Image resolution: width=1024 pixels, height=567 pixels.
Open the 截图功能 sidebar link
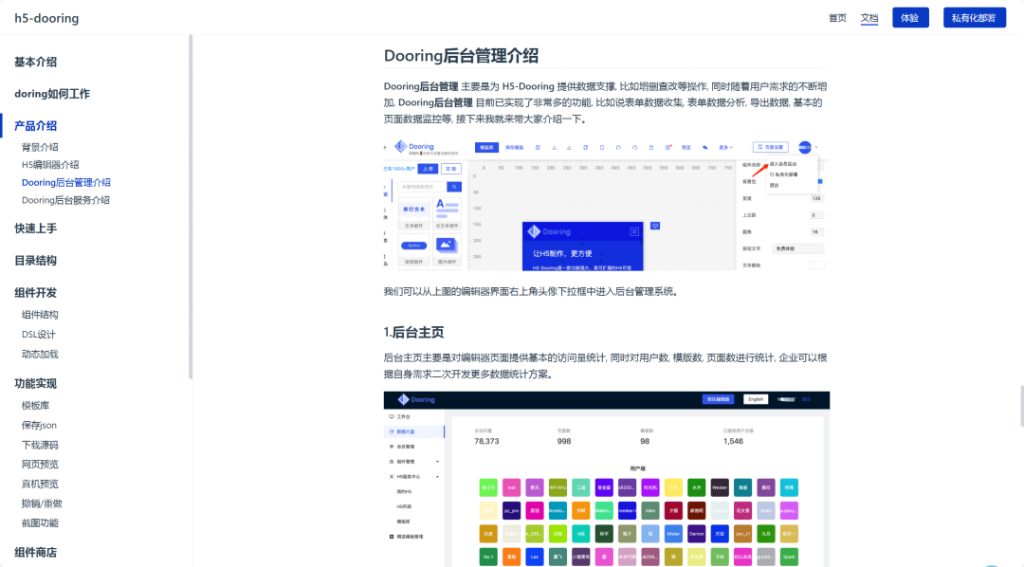pos(40,523)
